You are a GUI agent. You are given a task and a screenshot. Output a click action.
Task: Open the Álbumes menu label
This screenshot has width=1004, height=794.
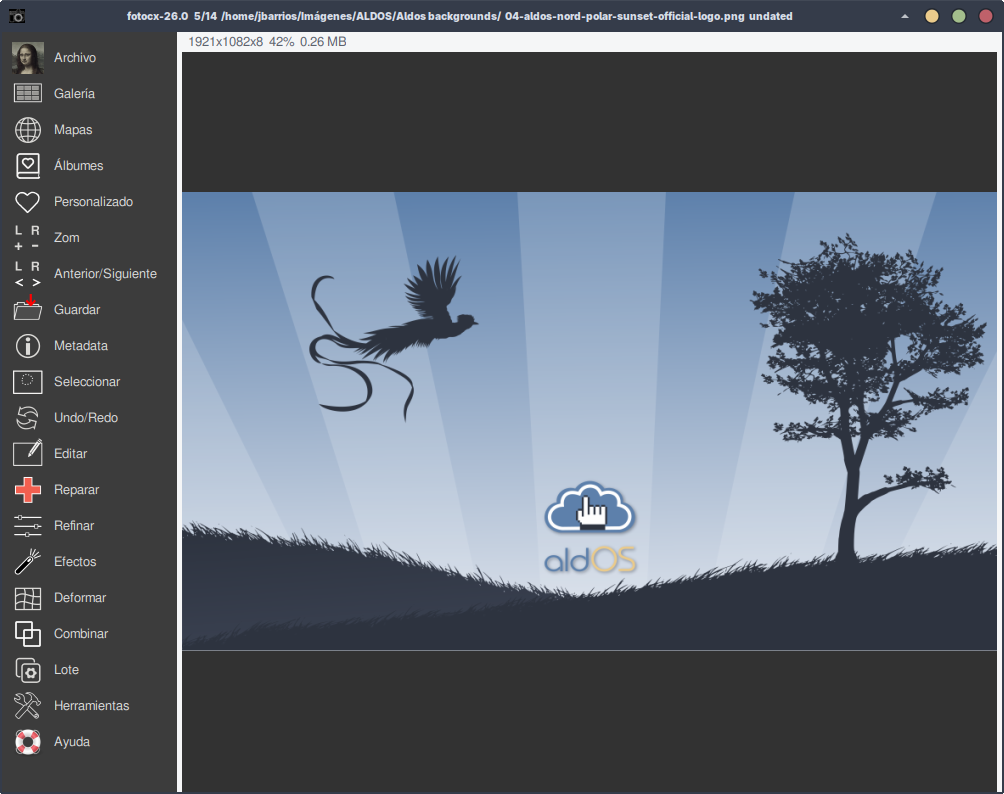tap(79, 165)
